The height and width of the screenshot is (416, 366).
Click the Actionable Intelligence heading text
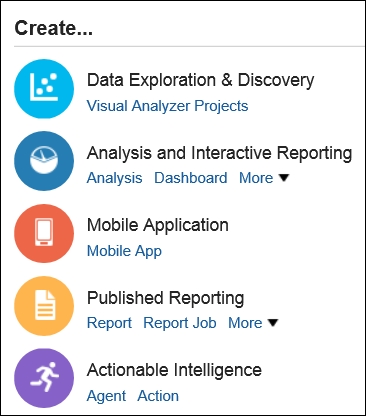[174, 370]
